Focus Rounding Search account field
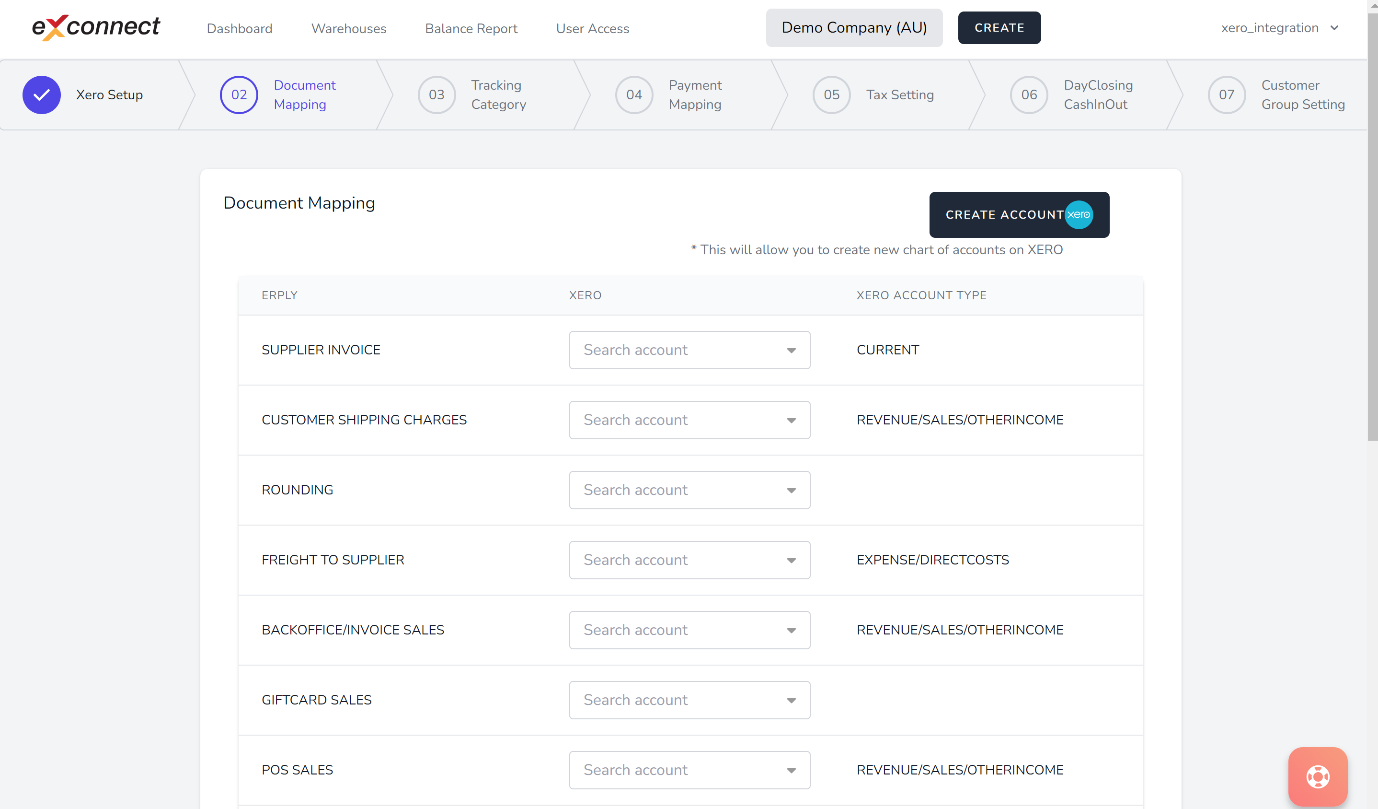 690,490
